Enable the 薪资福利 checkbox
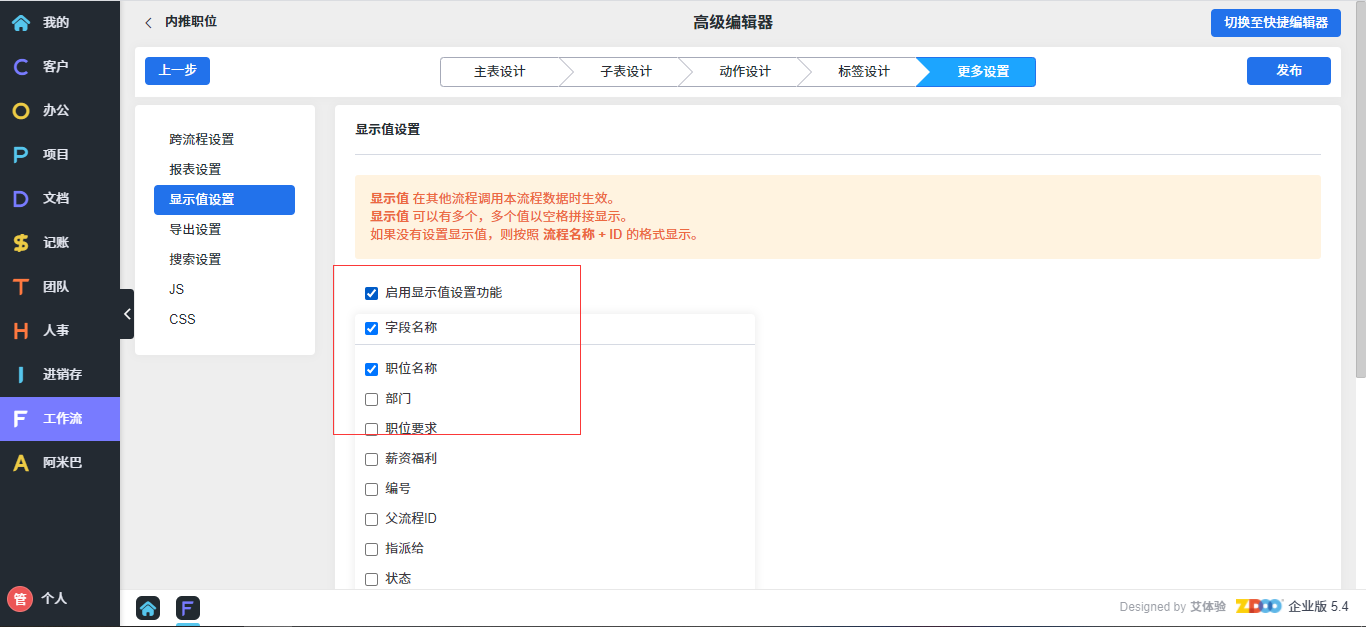 [x=372, y=459]
